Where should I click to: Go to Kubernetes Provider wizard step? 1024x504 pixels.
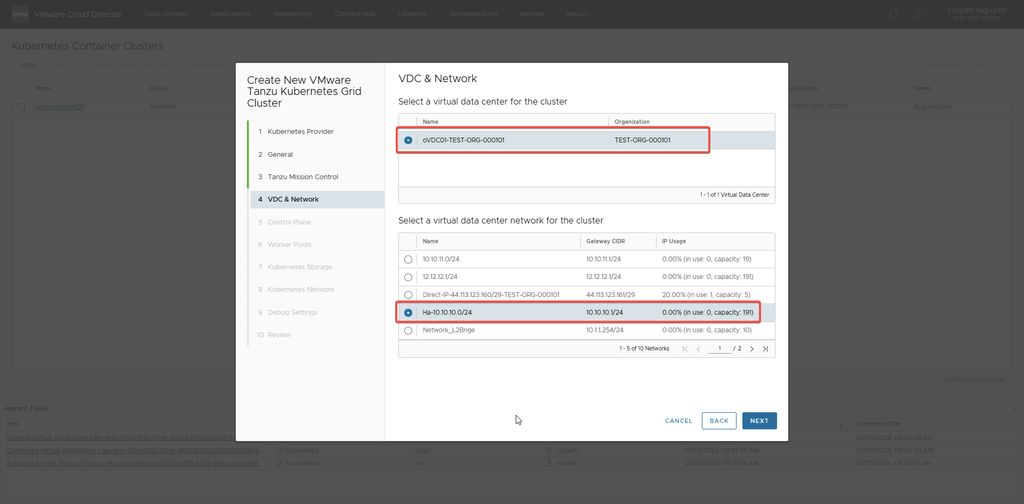300,132
